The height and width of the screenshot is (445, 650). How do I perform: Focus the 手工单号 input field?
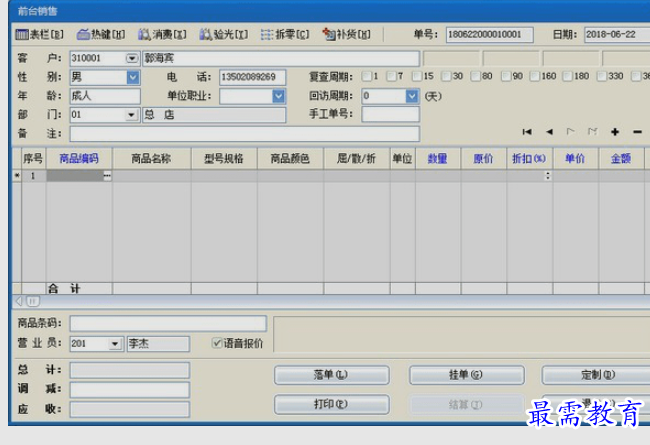390,114
